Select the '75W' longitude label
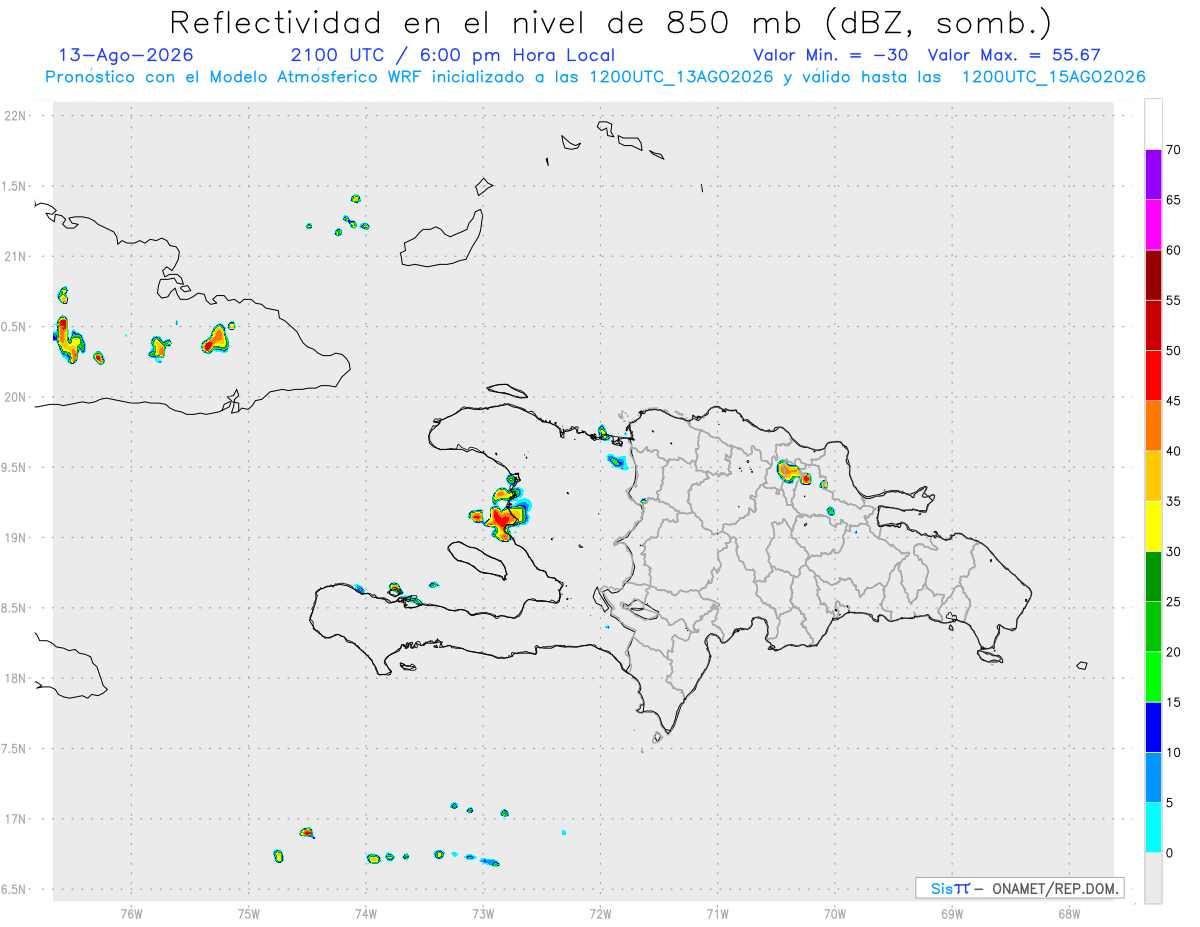 pos(249,913)
